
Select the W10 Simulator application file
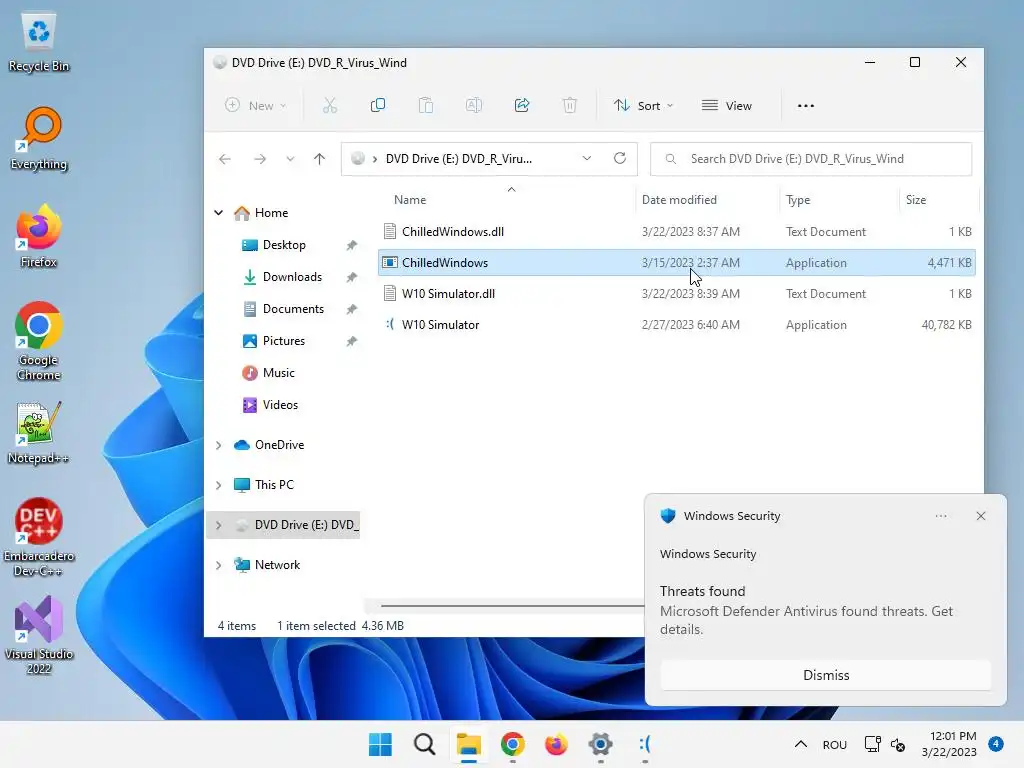coord(677,325)
